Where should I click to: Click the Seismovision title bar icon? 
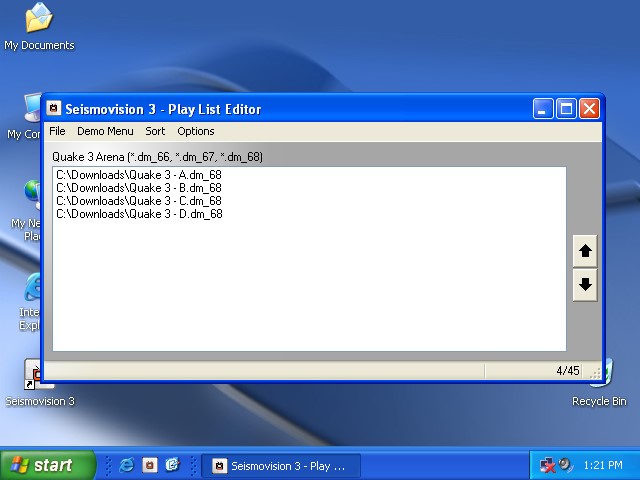[55, 109]
